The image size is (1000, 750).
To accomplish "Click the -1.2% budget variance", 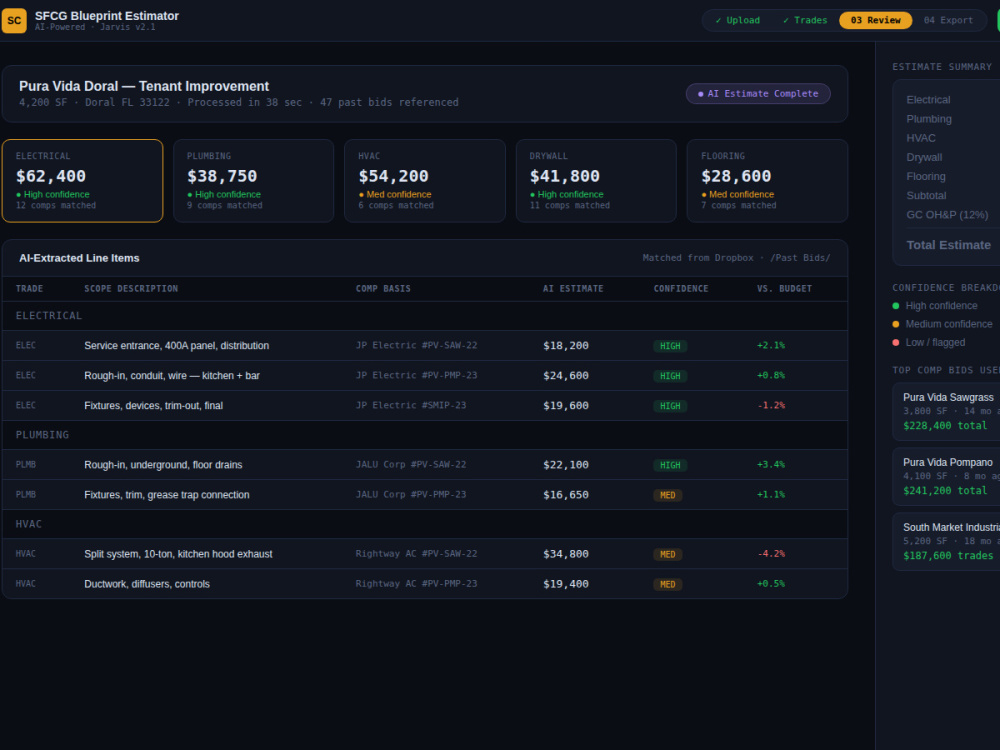I will coord(771,406).
